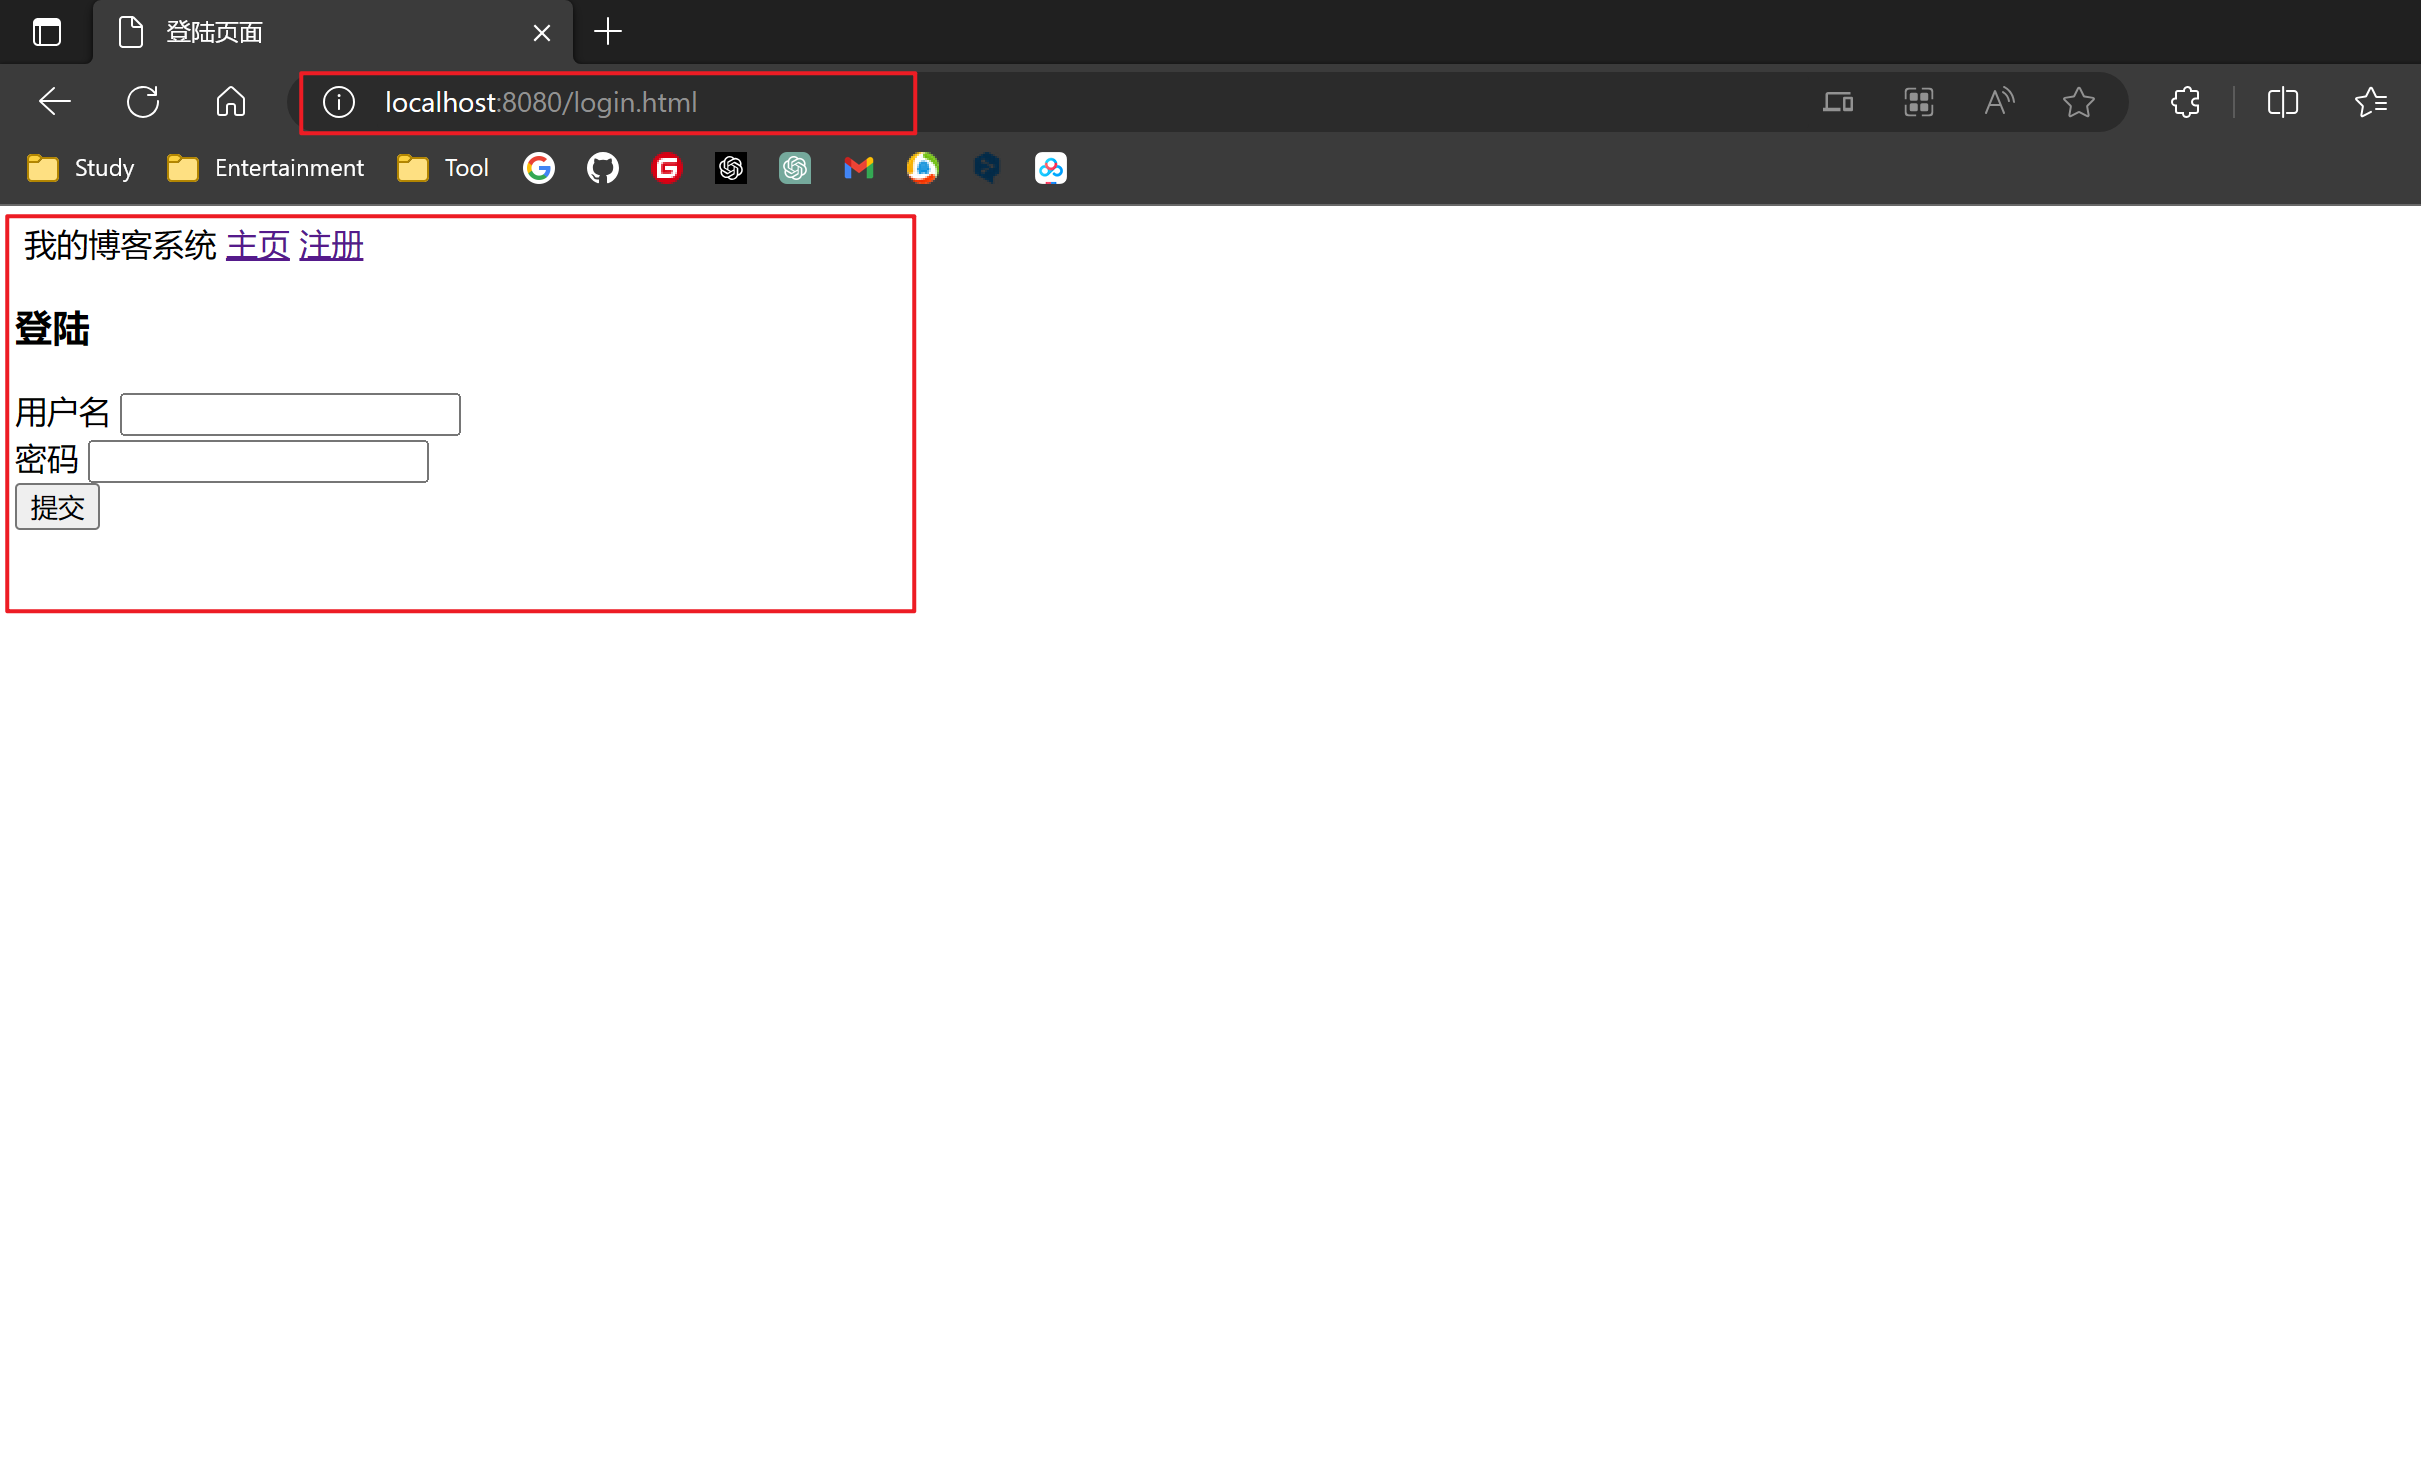The width and height of the screenshot is (2421, 1469).
Task: Expand the Study bookmarks folder
Action: 80,167
